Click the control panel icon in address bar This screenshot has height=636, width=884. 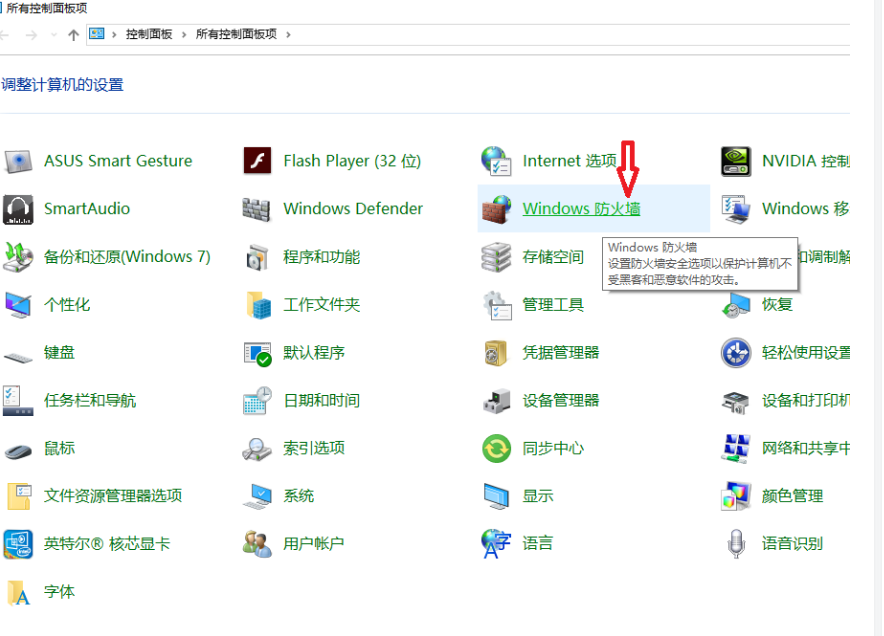(97, 34)
